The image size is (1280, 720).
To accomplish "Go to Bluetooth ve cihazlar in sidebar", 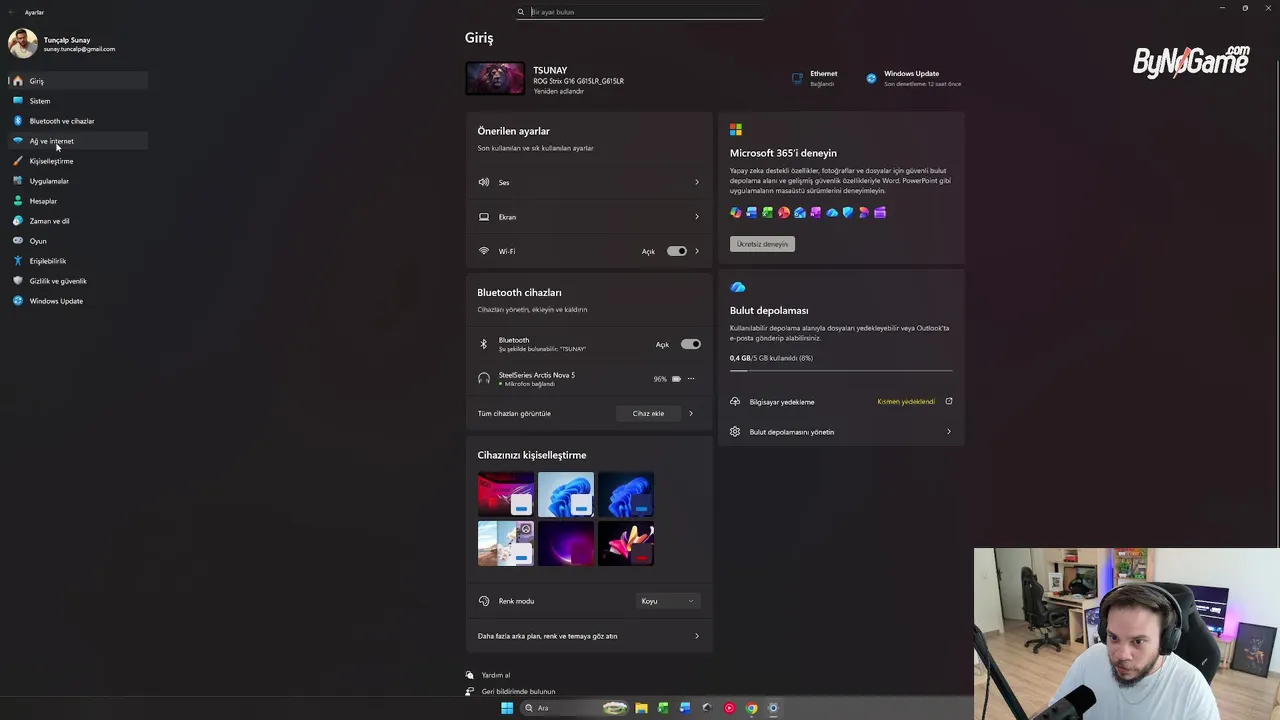I will (78, 121).
